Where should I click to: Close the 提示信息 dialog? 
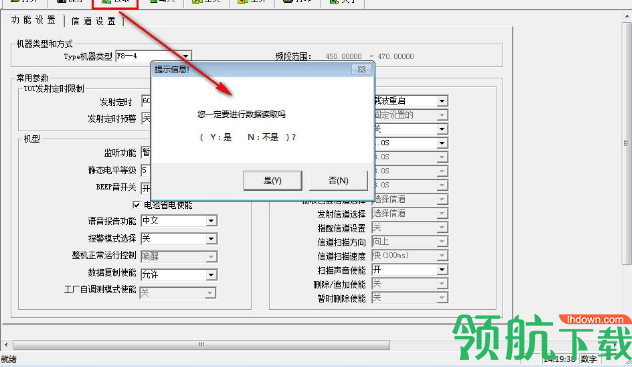(362, 69)
